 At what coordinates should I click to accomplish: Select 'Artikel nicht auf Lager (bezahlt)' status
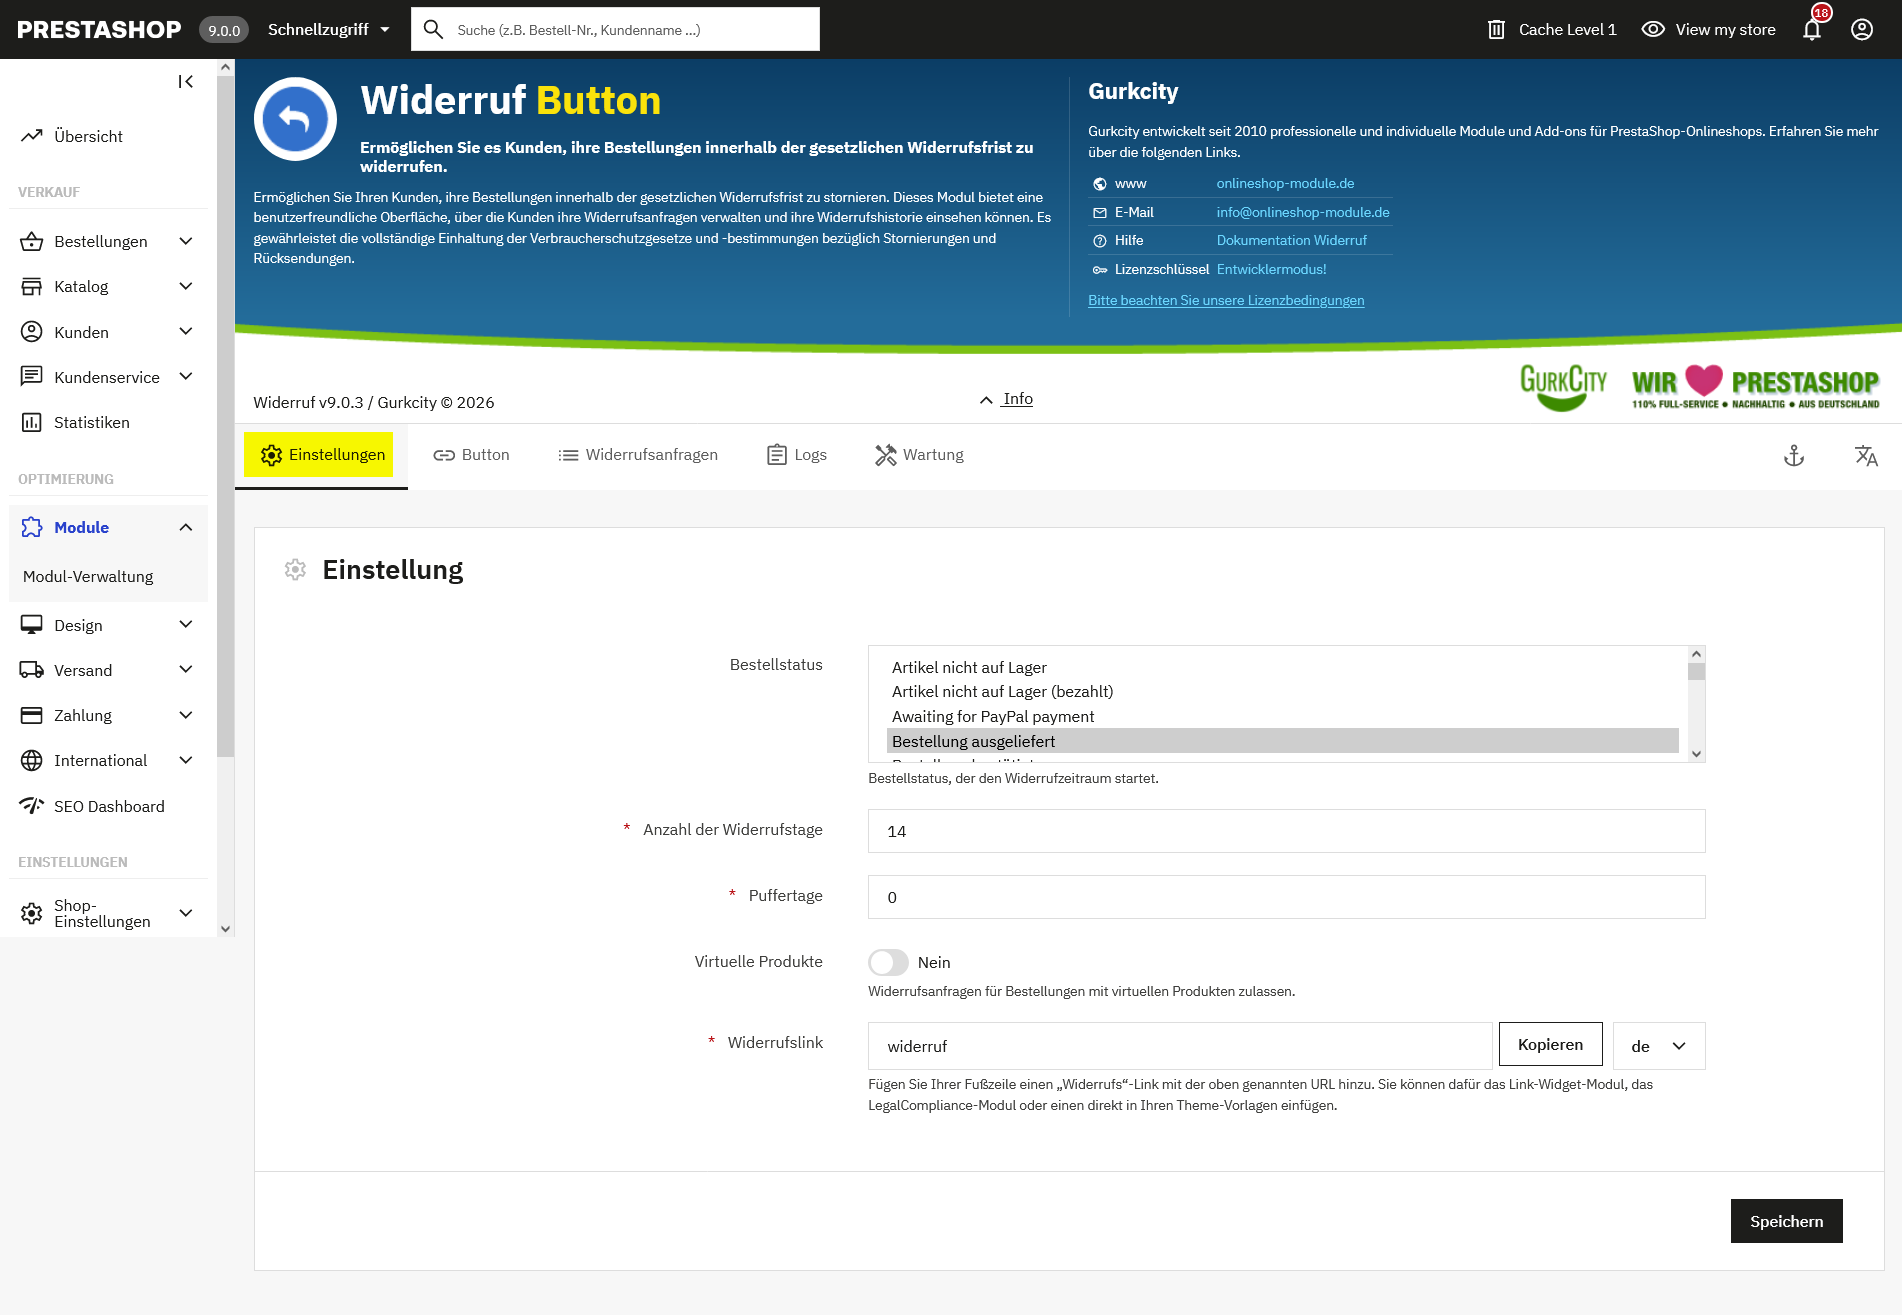(1283, 692)
